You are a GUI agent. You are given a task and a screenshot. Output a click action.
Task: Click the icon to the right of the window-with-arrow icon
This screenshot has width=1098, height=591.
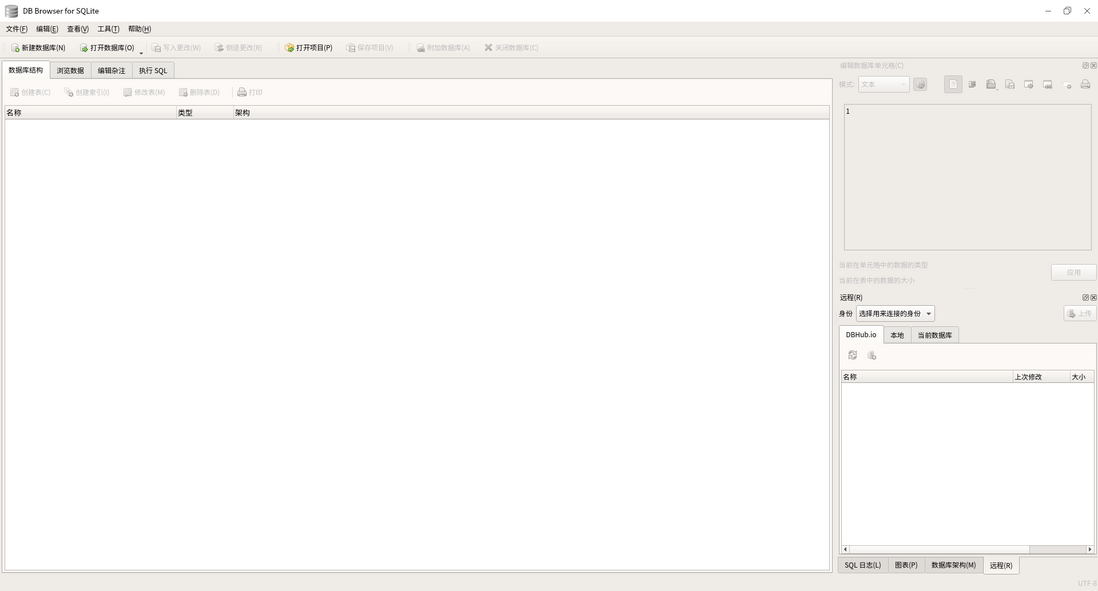tap(1048, 85)
